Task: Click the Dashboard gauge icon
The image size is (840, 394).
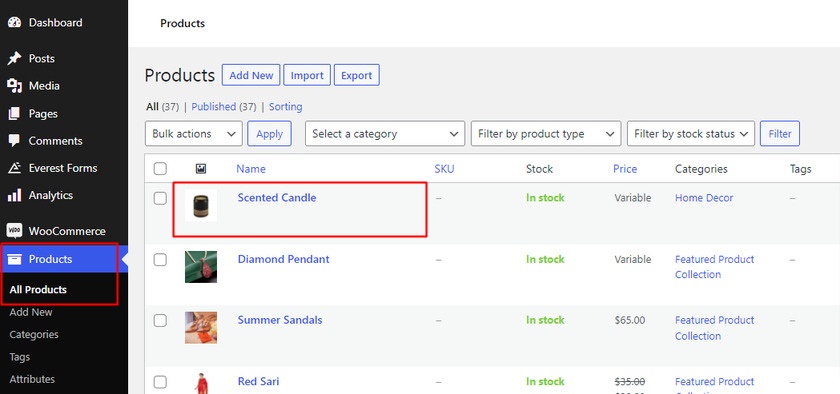Action: pos(14,23)
